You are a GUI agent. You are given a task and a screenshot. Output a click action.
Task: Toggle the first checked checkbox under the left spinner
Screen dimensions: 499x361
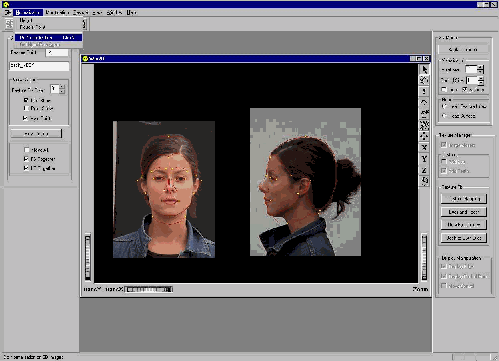tap(26, 100)
